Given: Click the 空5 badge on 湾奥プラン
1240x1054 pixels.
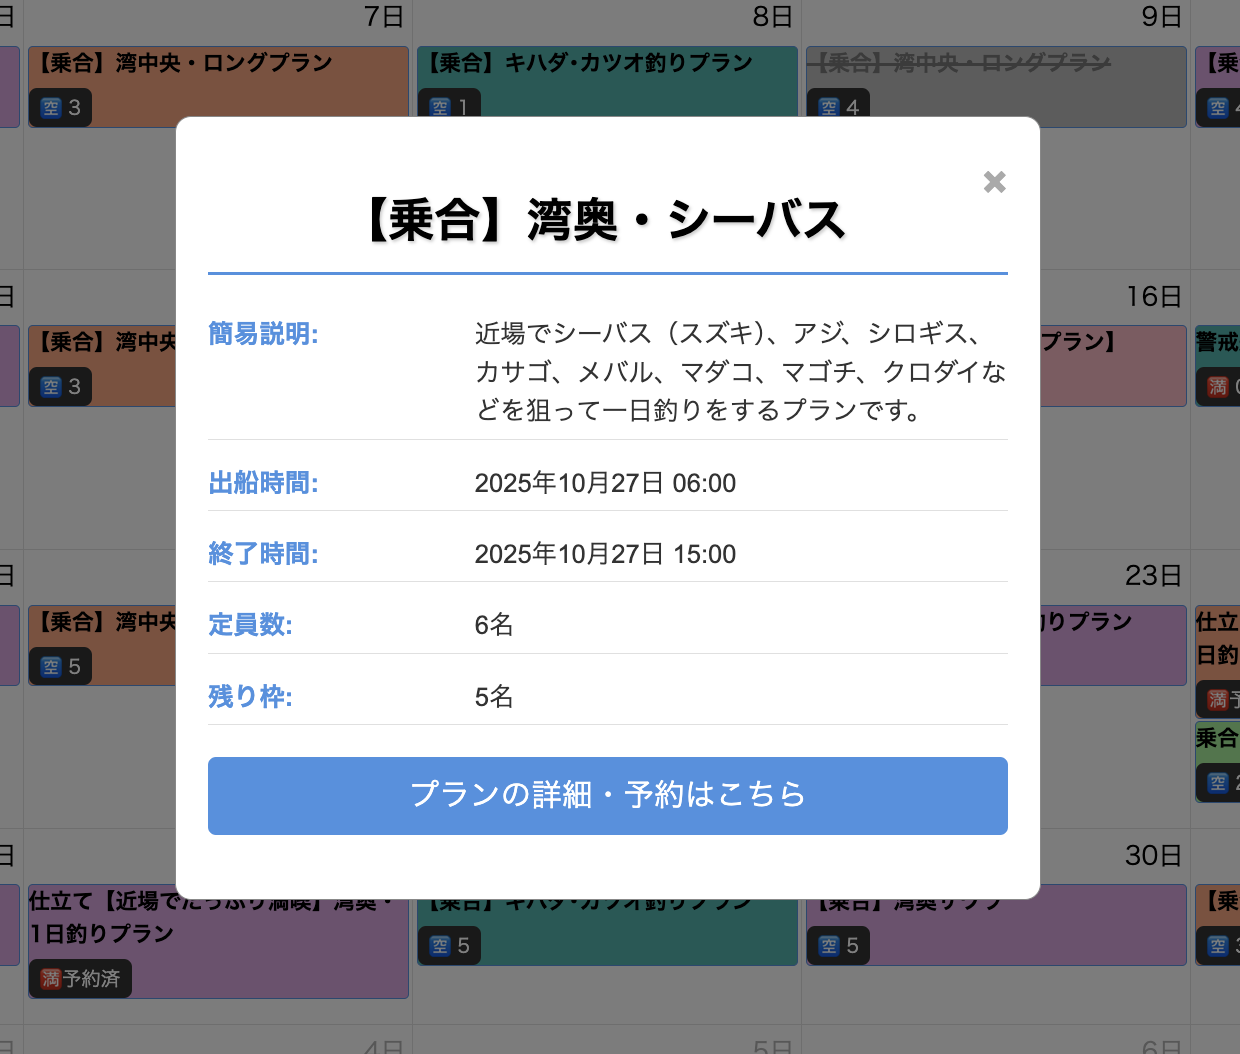Looking at the screenshot, I should (838, 945).
